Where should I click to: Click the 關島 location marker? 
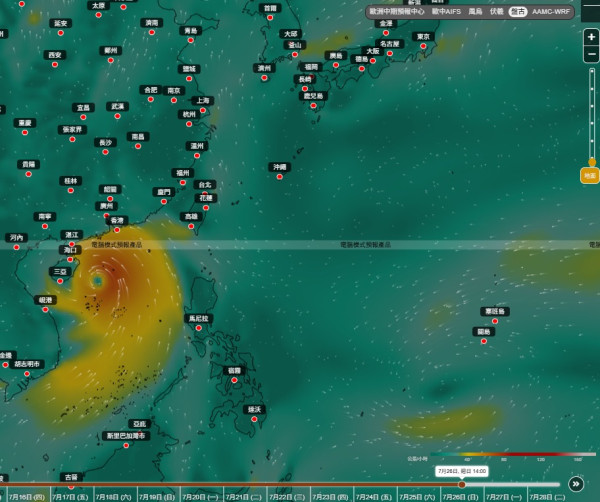pos(484,341)
